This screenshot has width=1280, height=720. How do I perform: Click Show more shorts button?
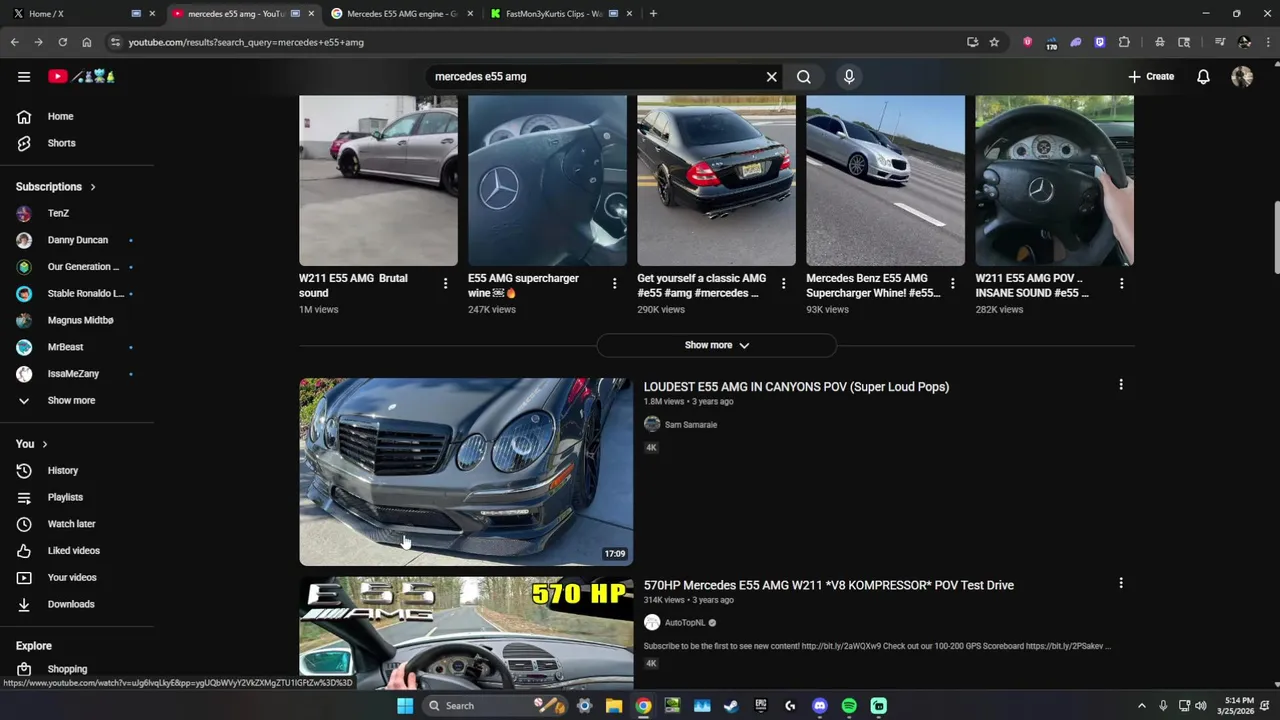[716, 345]
